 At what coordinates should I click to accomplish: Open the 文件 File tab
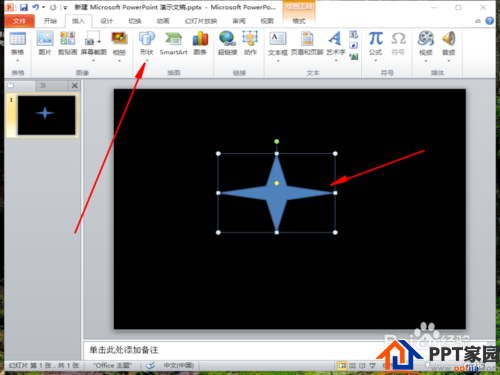[19, 21]
